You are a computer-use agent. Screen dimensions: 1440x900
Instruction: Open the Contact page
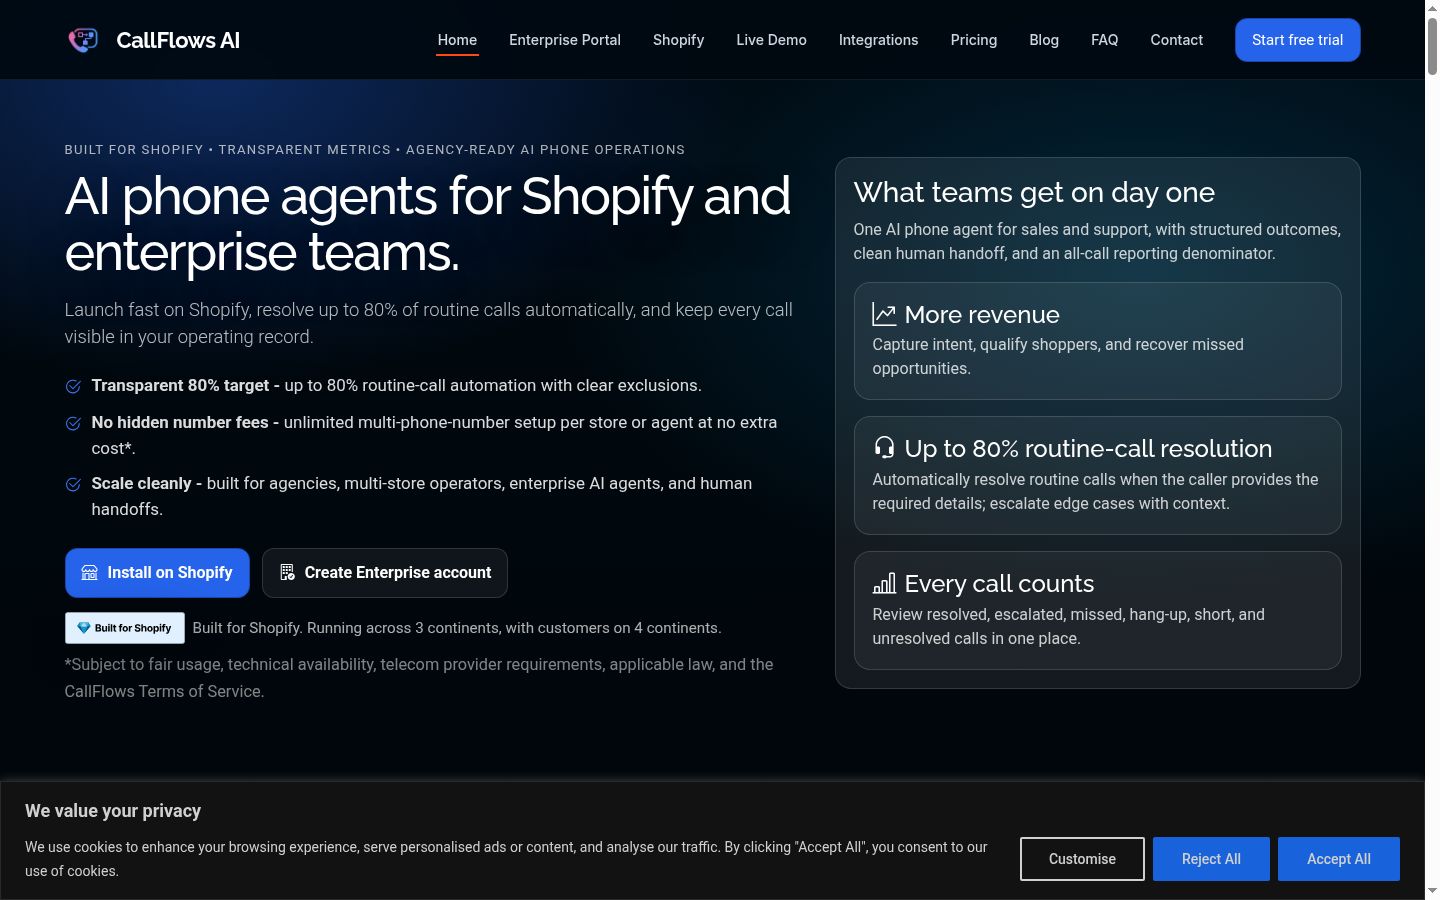(1177, 40)
